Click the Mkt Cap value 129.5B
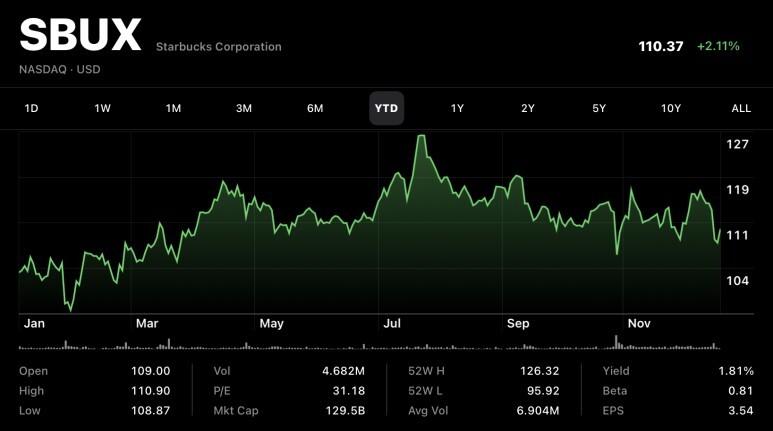 pos(345,411)
